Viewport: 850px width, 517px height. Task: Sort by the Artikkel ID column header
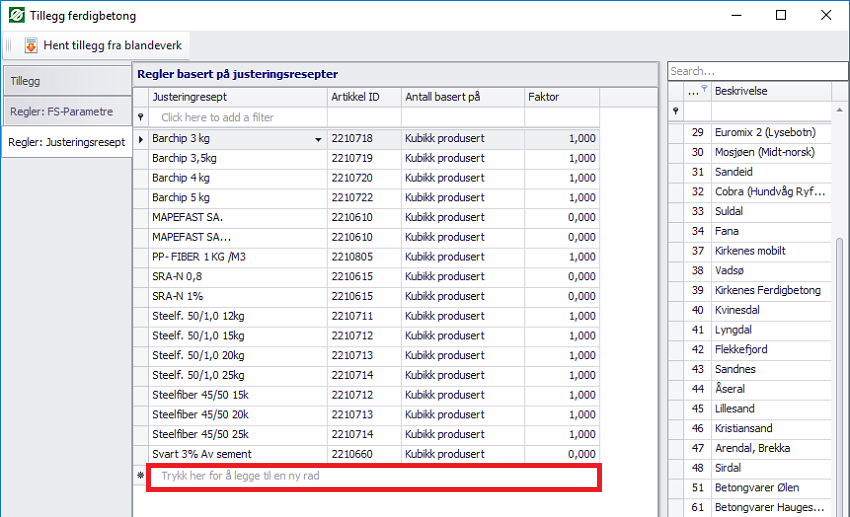[363, 97]
